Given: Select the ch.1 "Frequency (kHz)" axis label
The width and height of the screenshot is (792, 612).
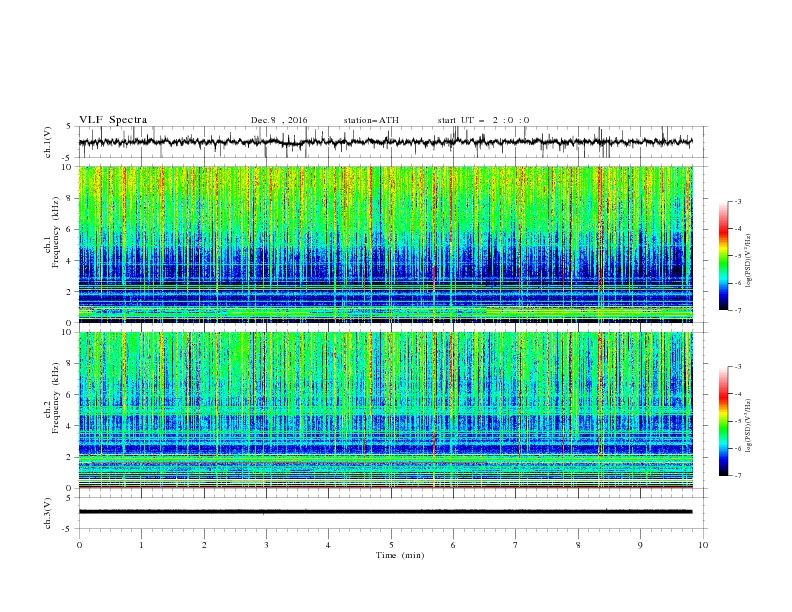Looking at the screenshot, I should 56,233.
